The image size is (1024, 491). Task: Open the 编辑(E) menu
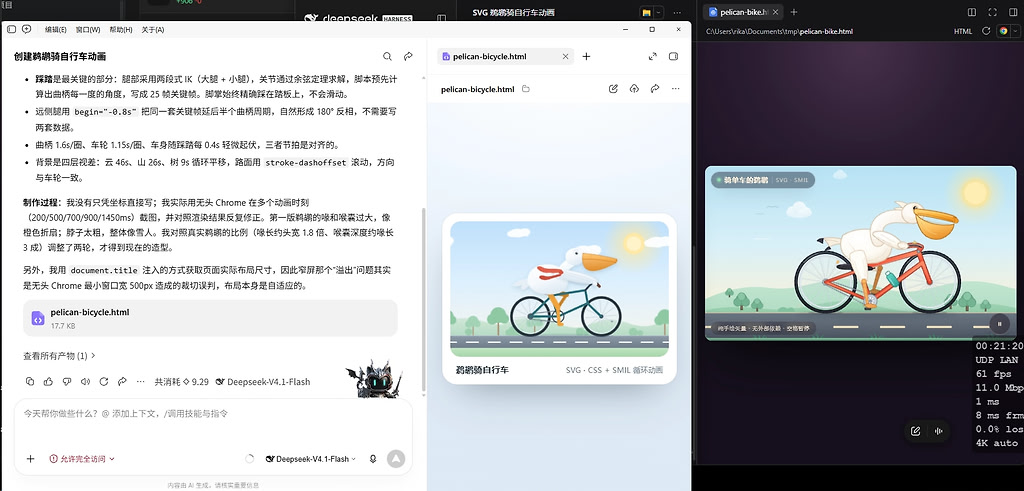[56, 30]
